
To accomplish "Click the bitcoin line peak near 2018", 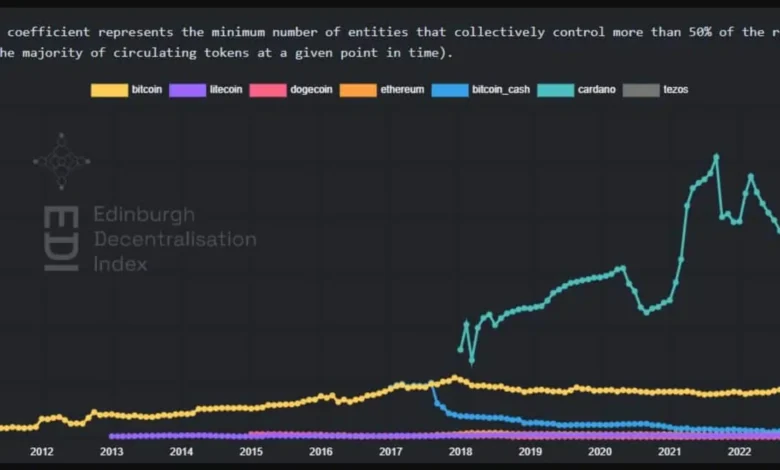I will pyautogui.click(x=455, y=378).
